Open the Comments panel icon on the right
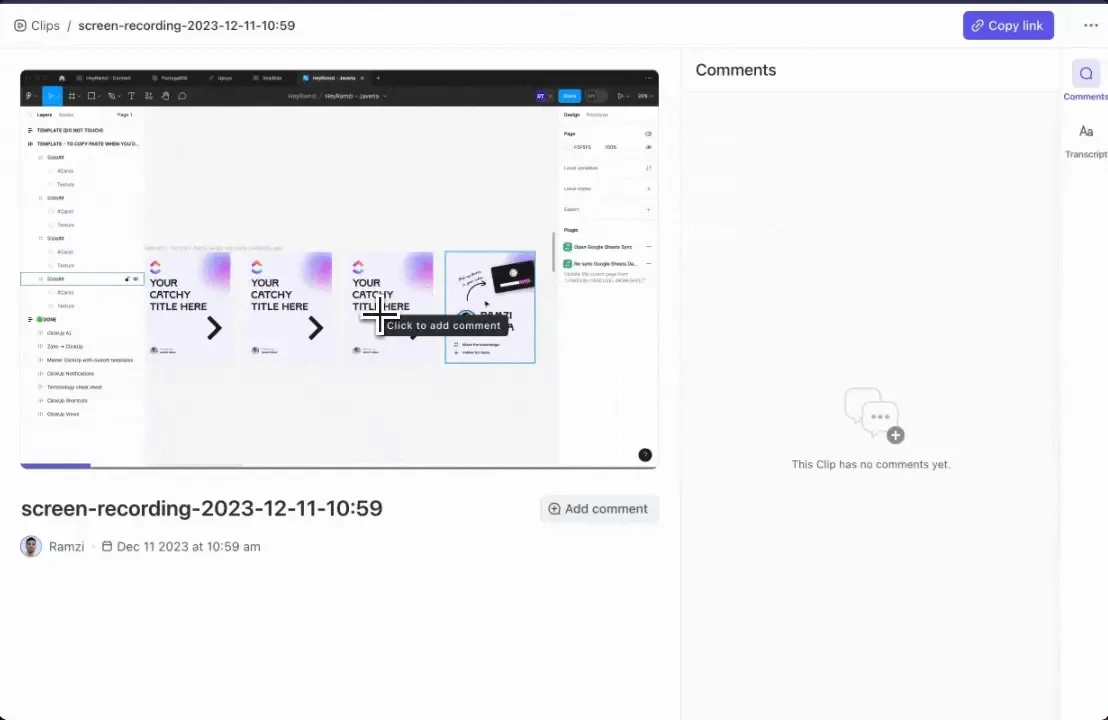This screenshot has height=720, width=1108. [1086, 73]
